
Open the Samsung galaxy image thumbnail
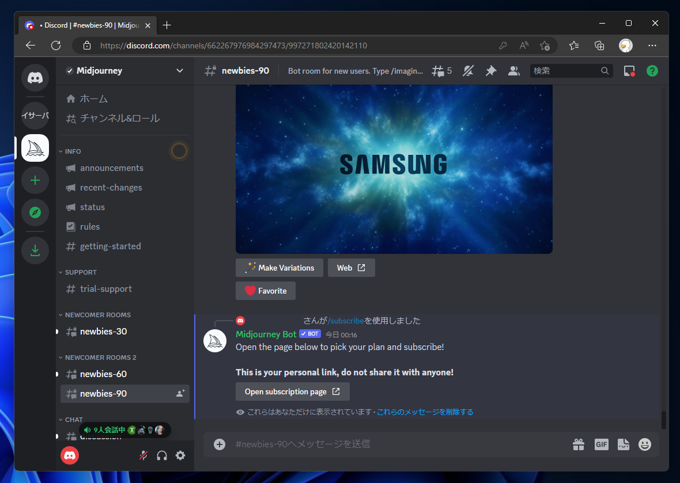tap(394, 170)
